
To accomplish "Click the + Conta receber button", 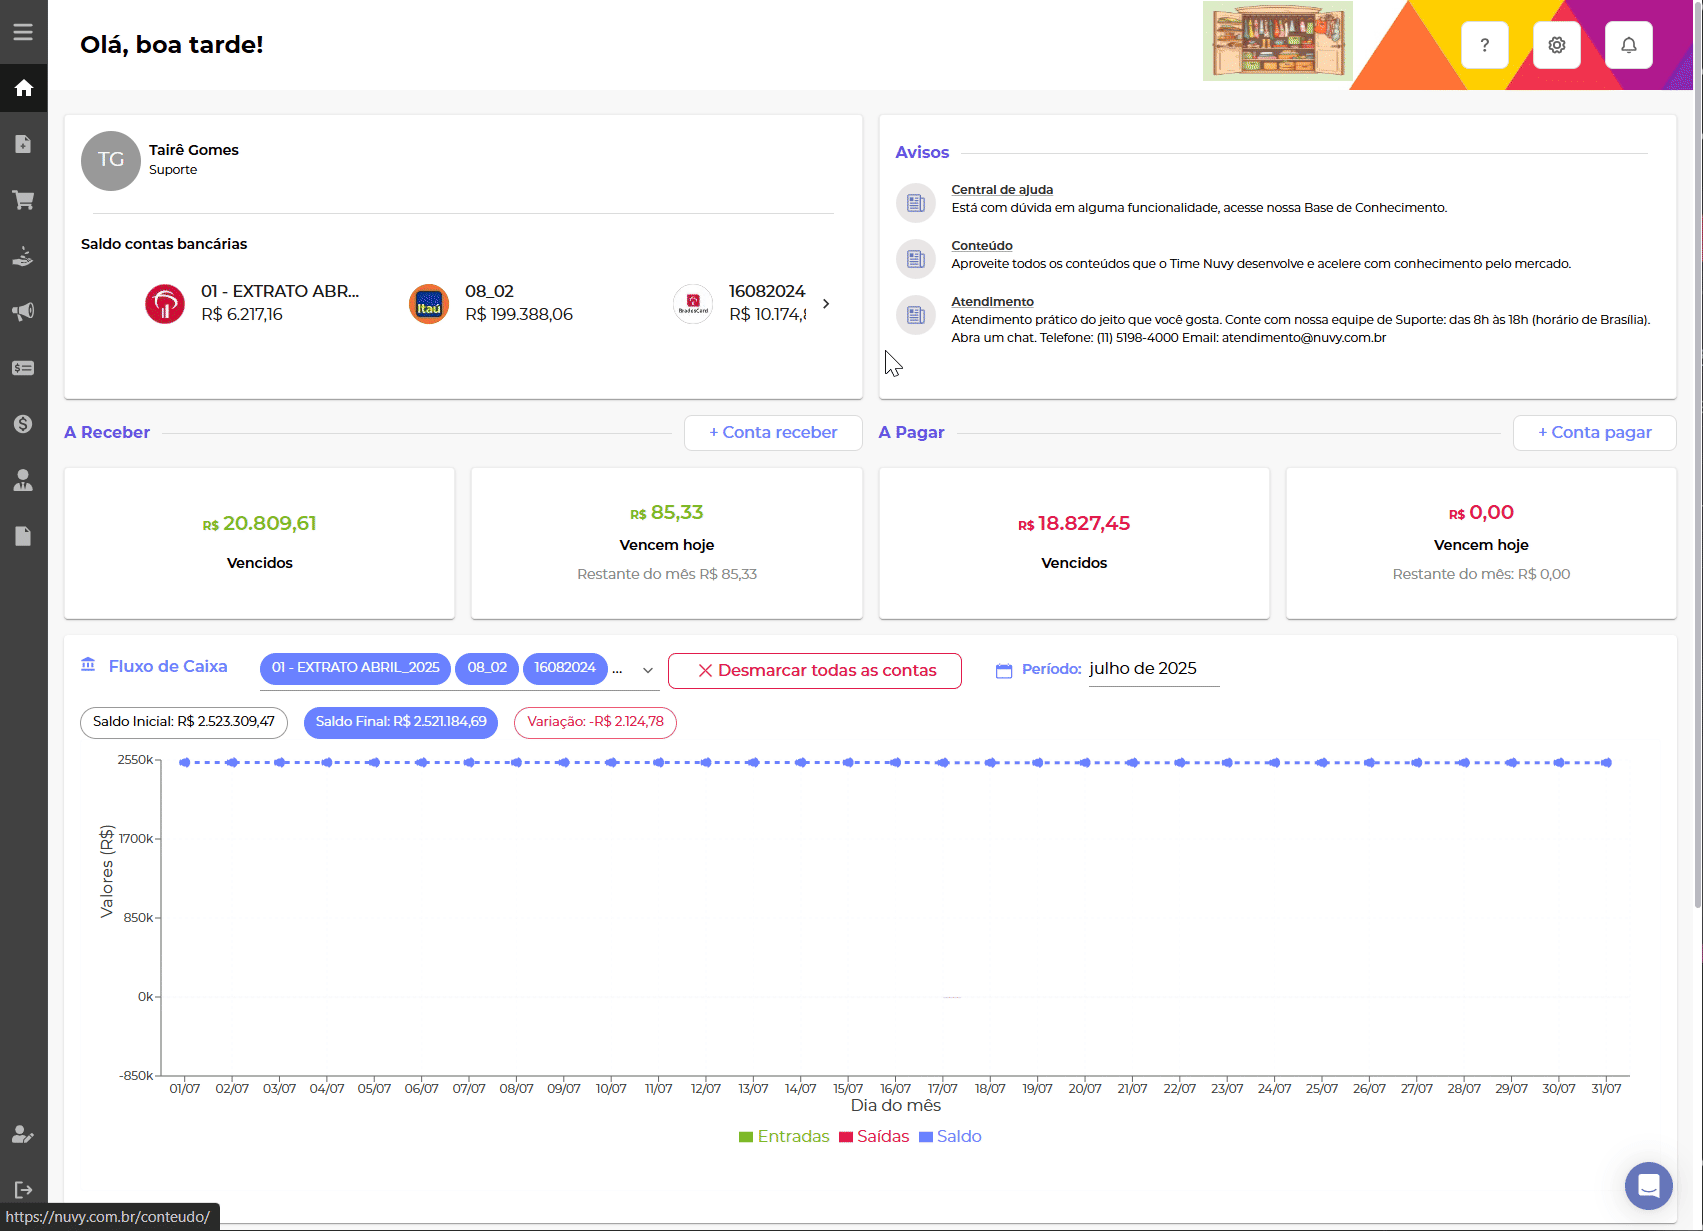I will 773,433.
